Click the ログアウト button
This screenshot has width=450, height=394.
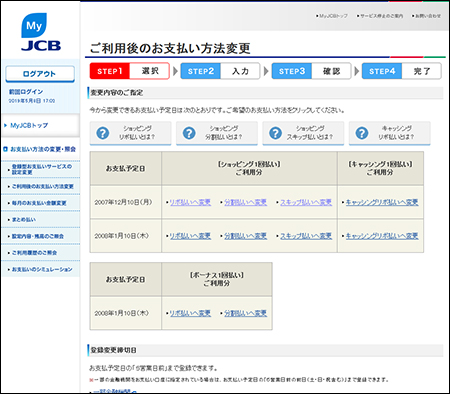pyautogui.click(x=40, y=74)
